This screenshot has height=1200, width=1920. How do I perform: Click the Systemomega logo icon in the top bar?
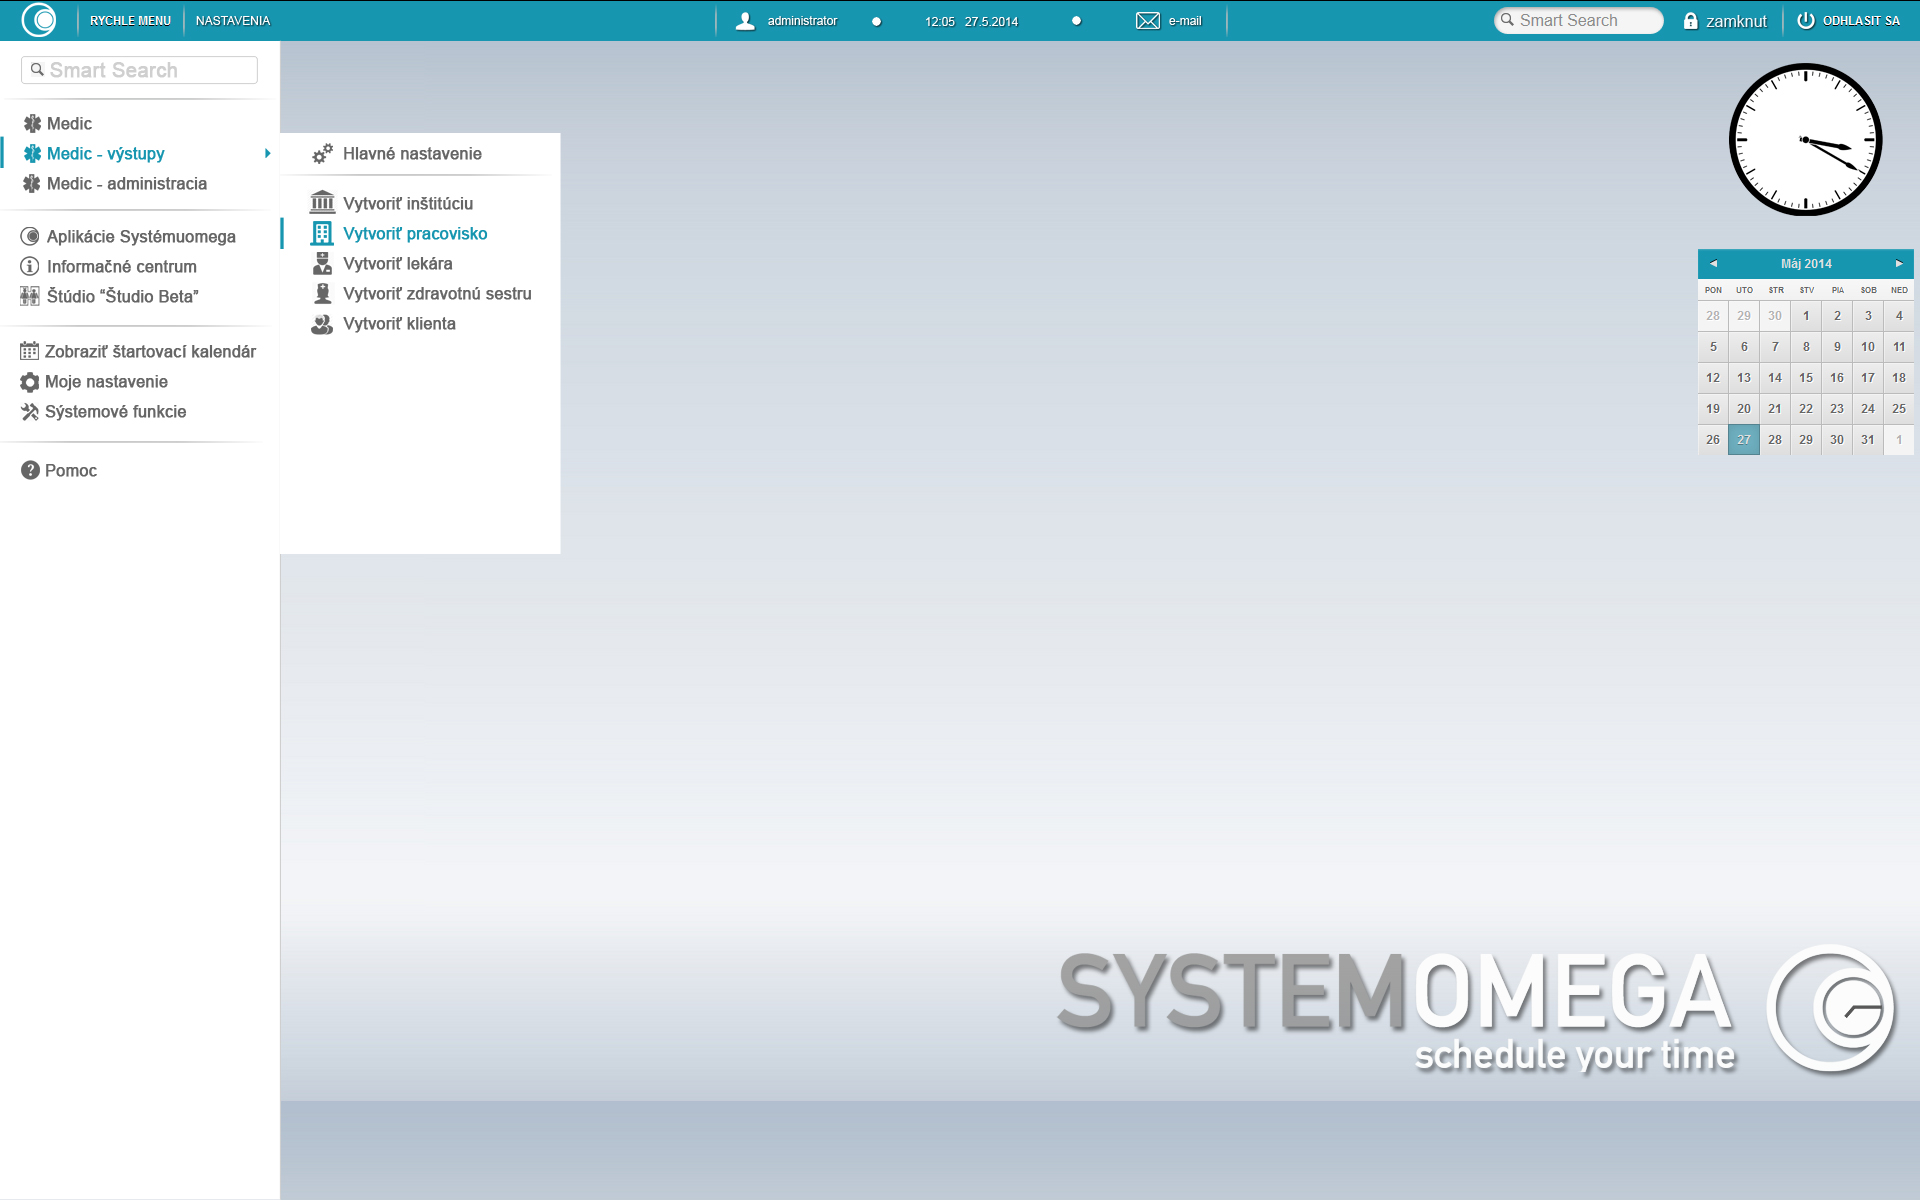tap(39, 20)
